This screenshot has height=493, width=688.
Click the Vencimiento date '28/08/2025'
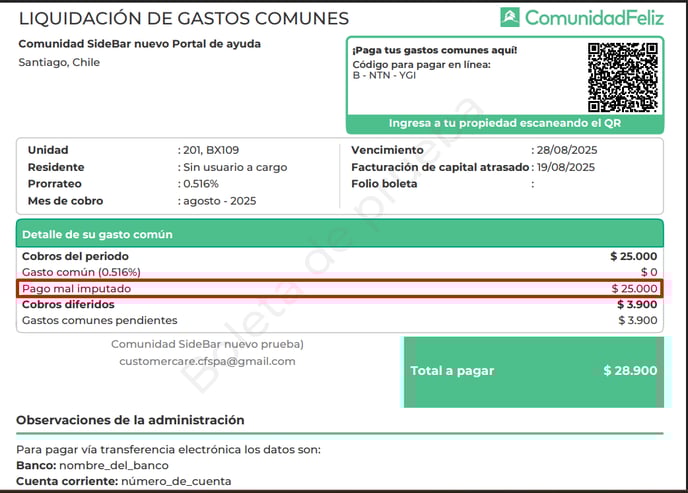[567, 150]
